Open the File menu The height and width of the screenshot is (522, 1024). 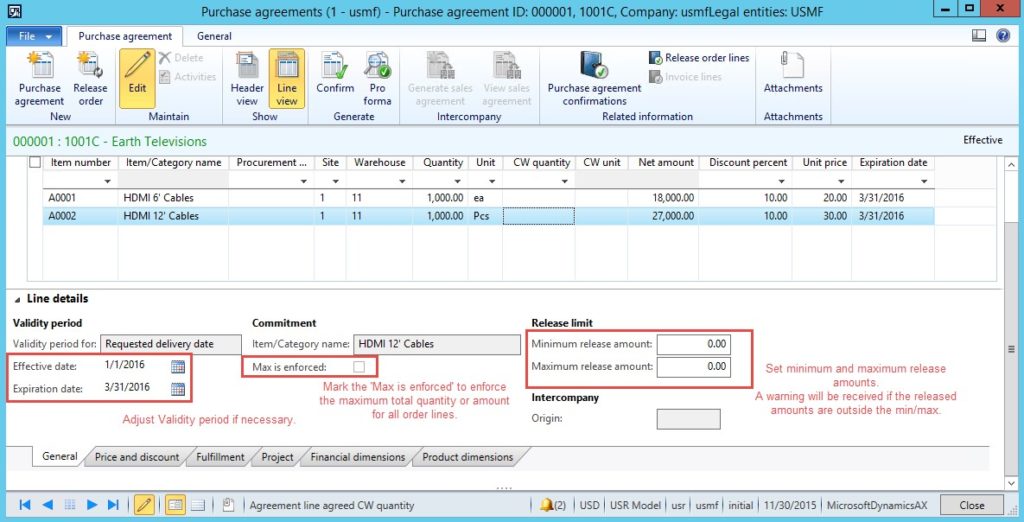[34, 37]
